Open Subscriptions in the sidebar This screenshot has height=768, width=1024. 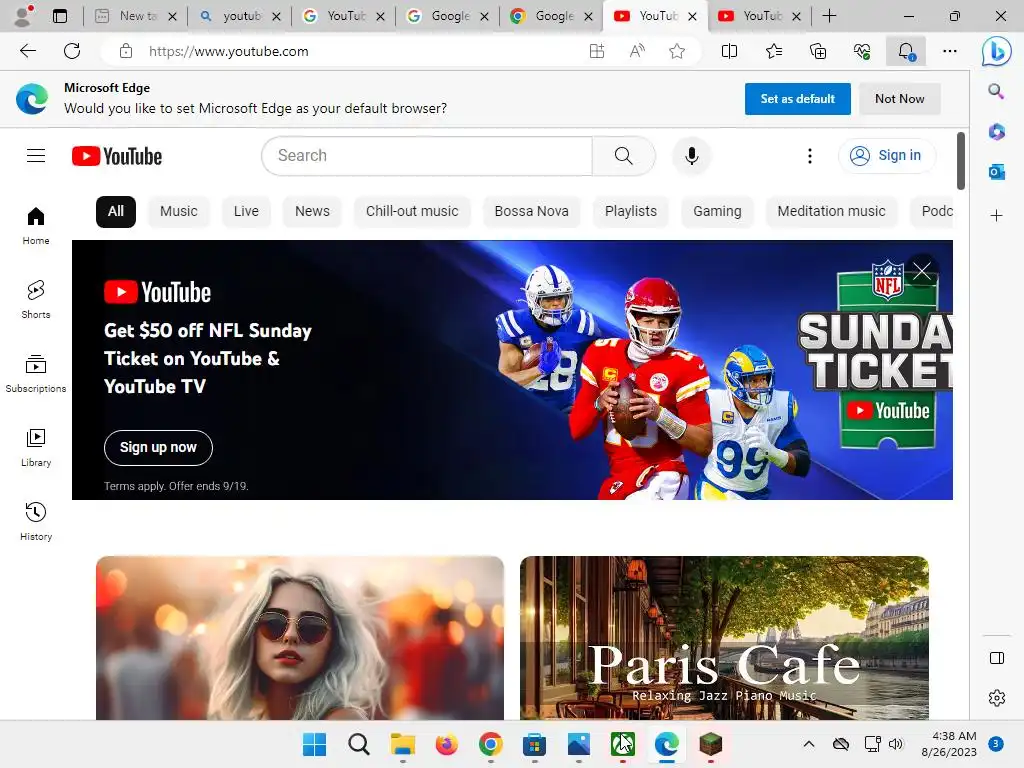[x=36, y=374]
